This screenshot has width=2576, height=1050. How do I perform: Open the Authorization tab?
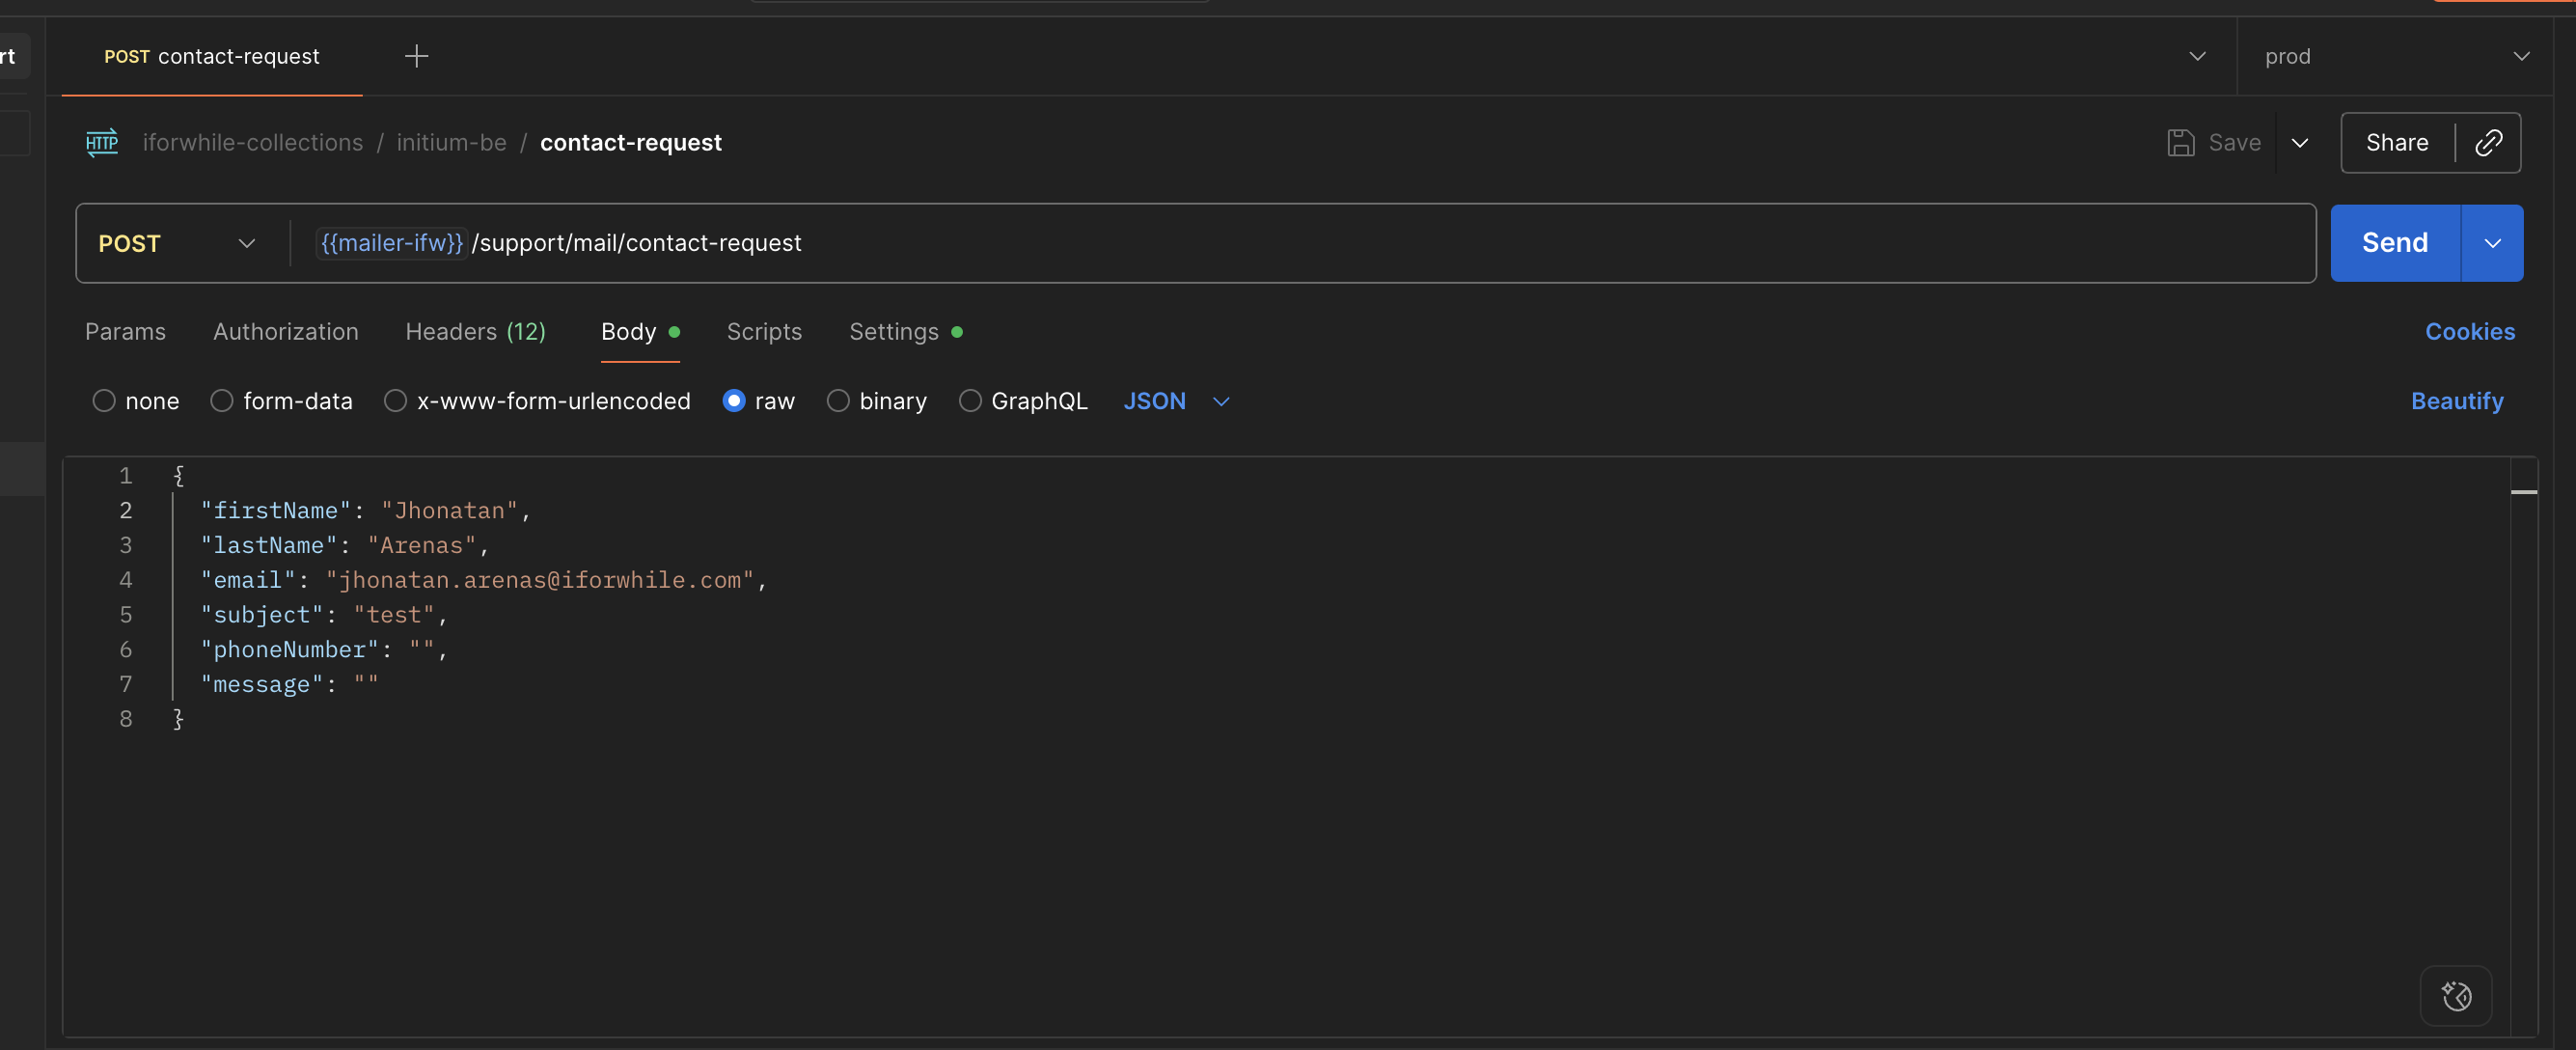click(285, 332)
